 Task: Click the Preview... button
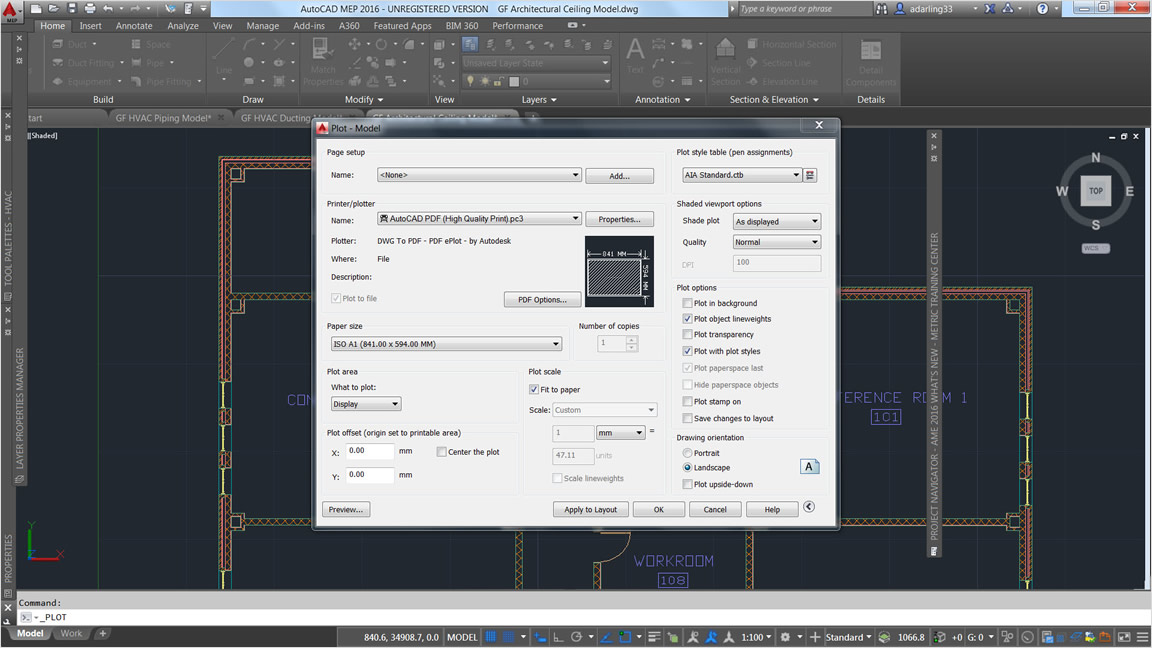click(x=346, y=509)
